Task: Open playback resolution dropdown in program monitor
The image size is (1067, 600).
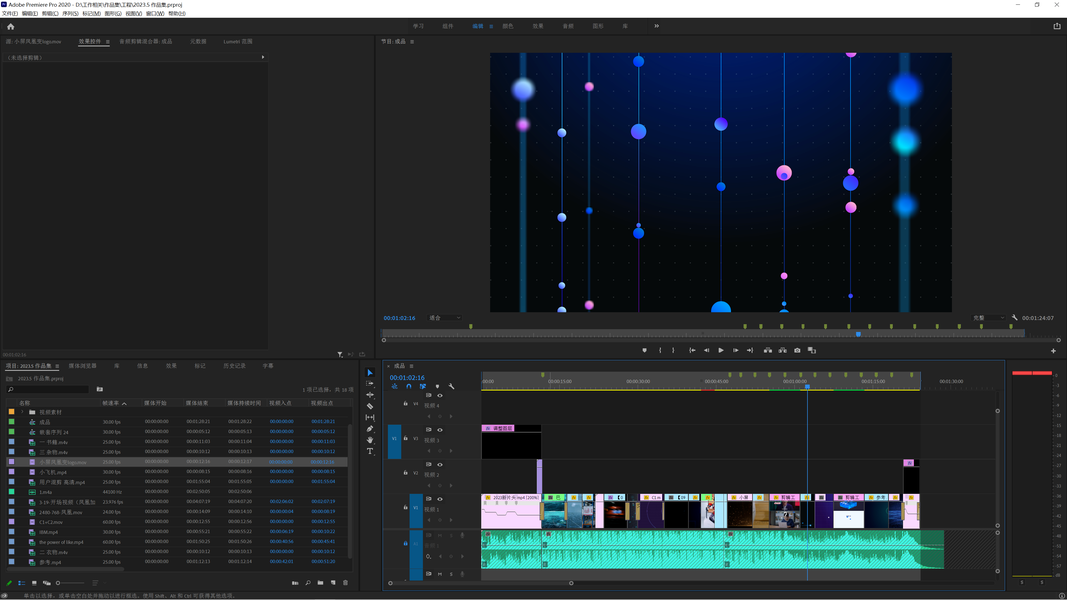Action: 989,318
